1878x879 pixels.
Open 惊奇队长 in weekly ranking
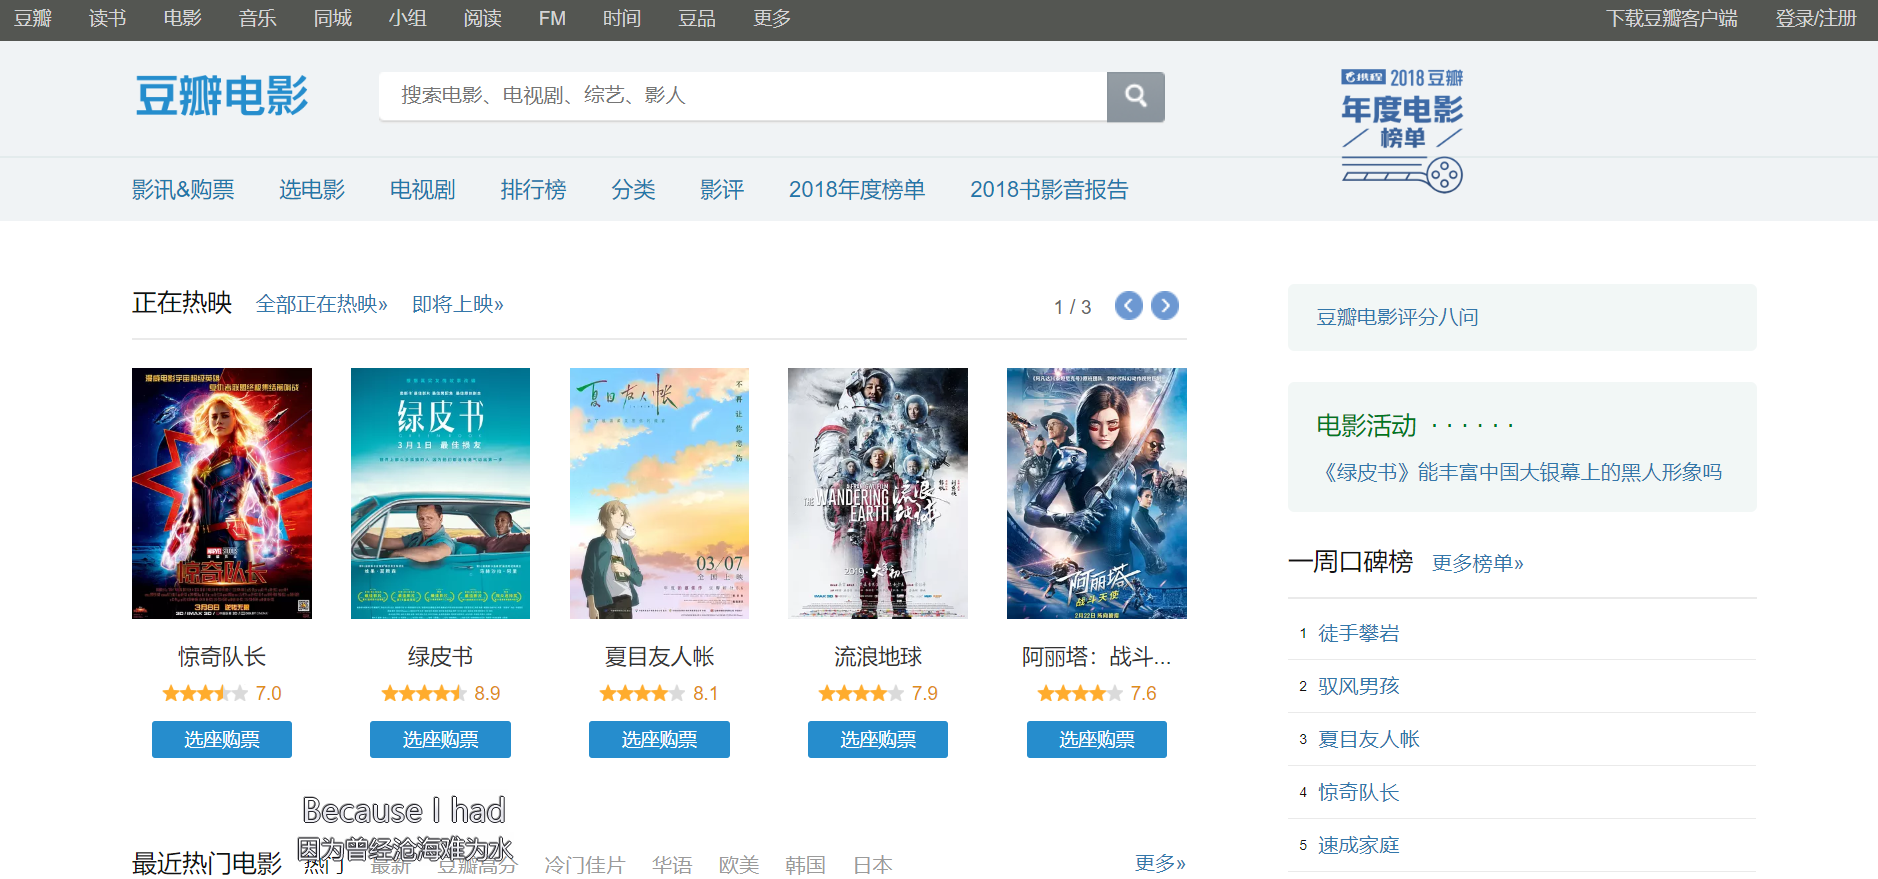tap(1358, 792)
